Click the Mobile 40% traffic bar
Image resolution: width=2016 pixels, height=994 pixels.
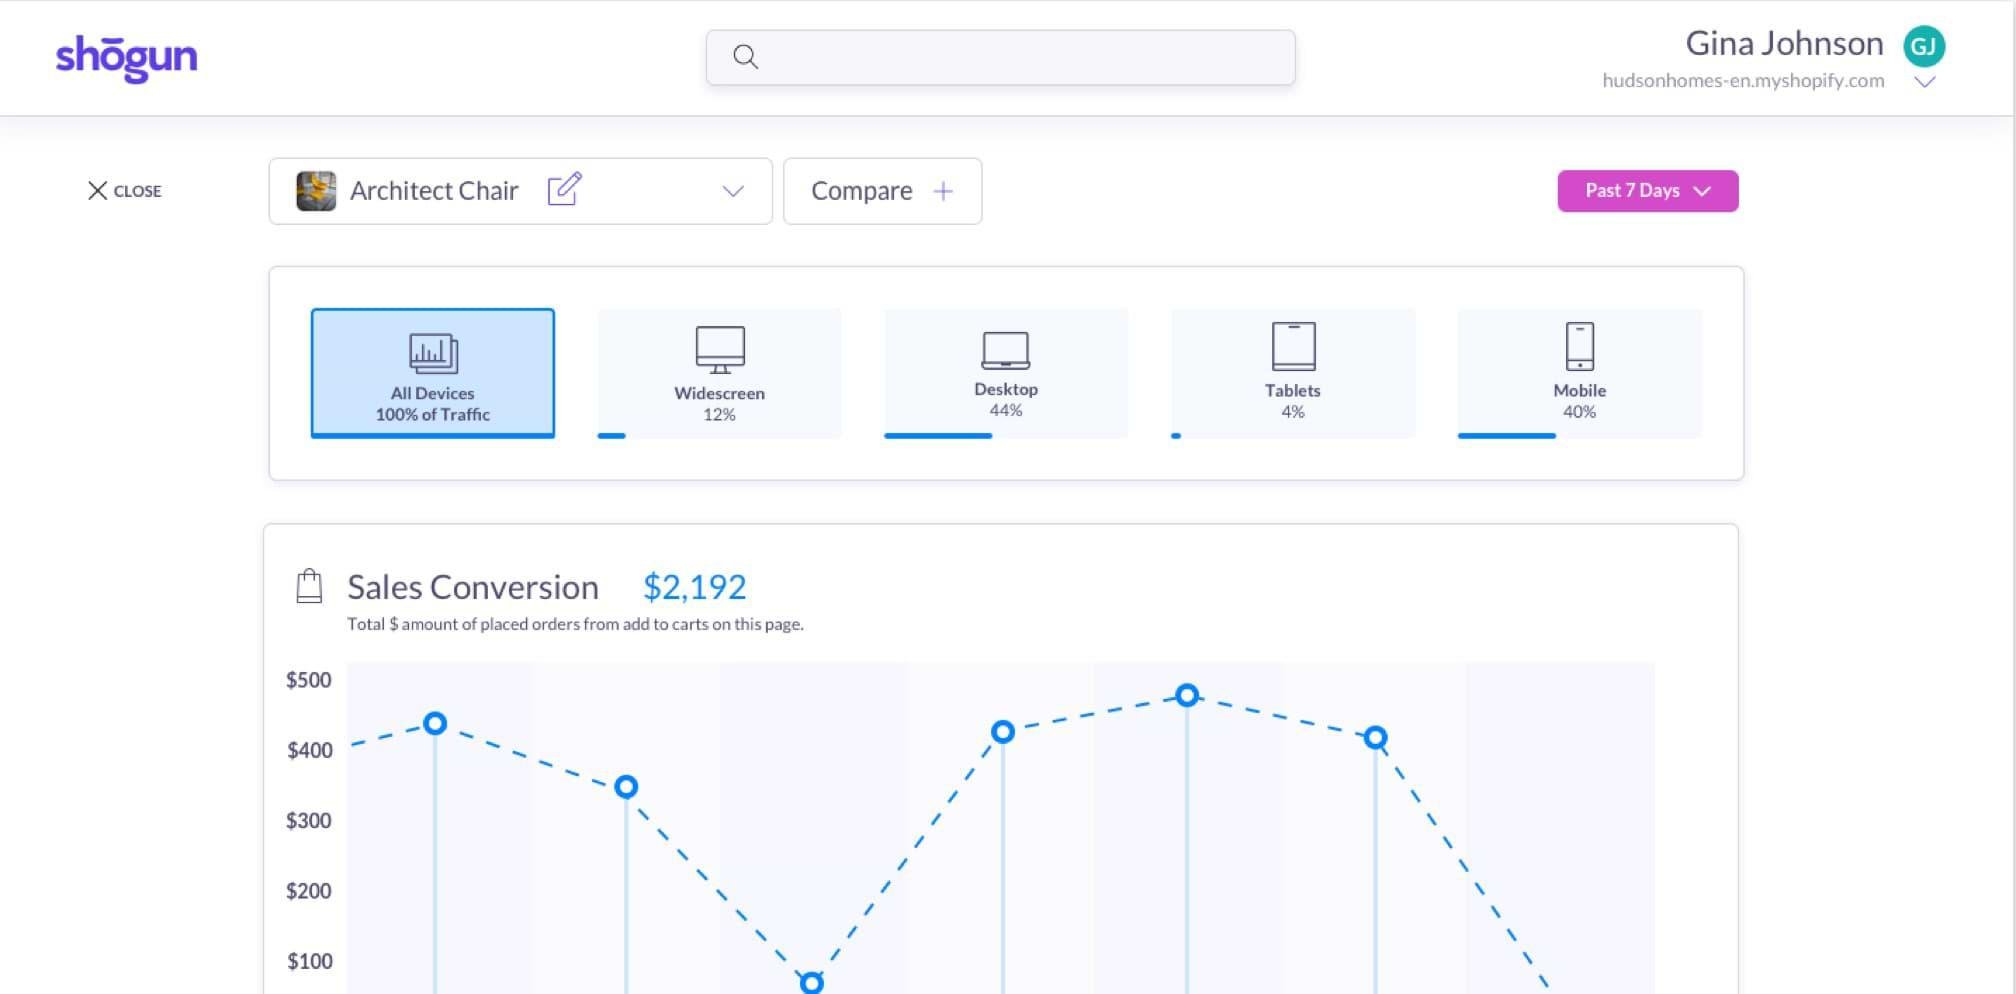[1507, 436]
